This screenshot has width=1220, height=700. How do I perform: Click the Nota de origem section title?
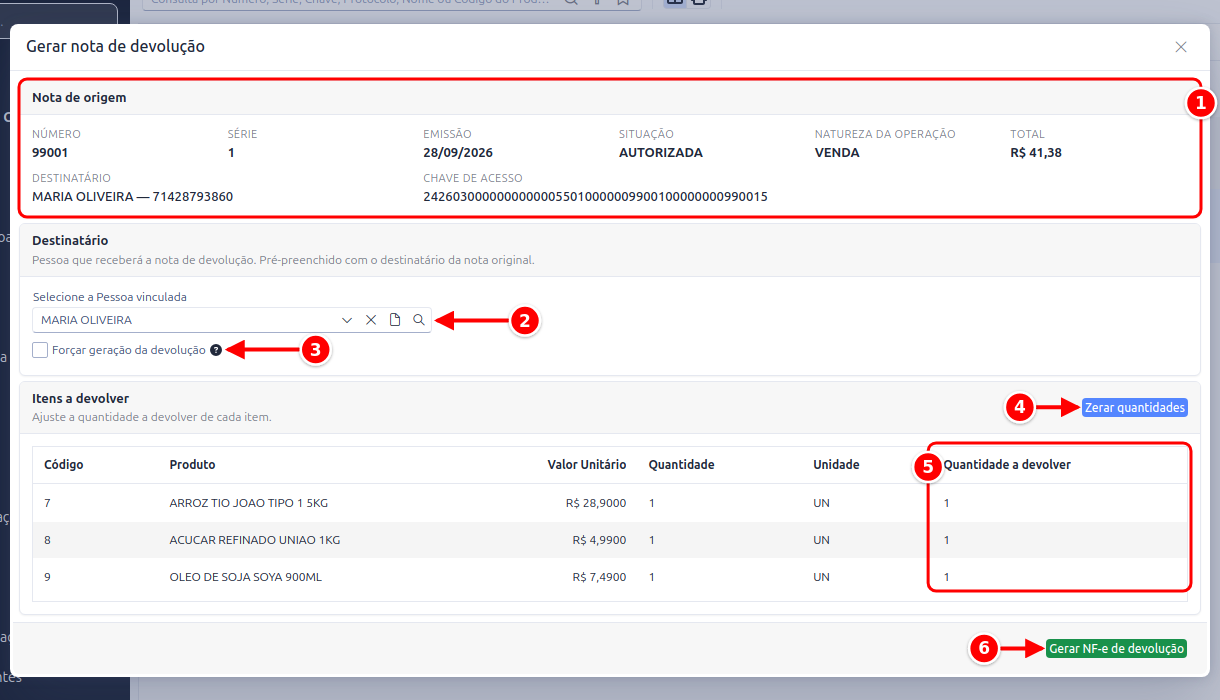tap(79, 98)
